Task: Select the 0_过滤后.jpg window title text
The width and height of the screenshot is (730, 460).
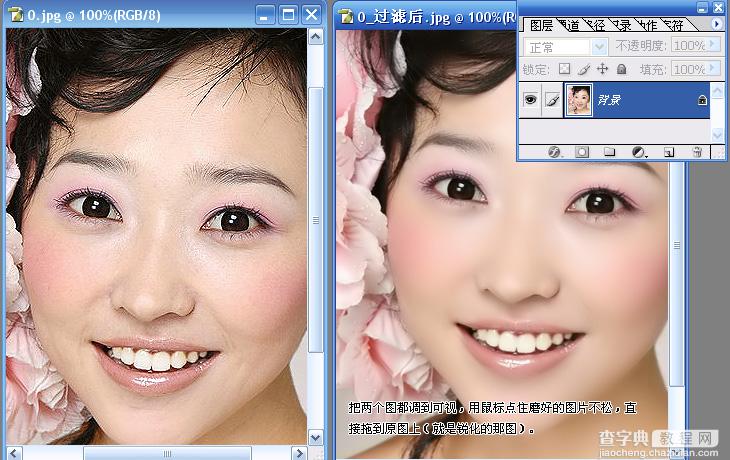Action: click(436, 17)
